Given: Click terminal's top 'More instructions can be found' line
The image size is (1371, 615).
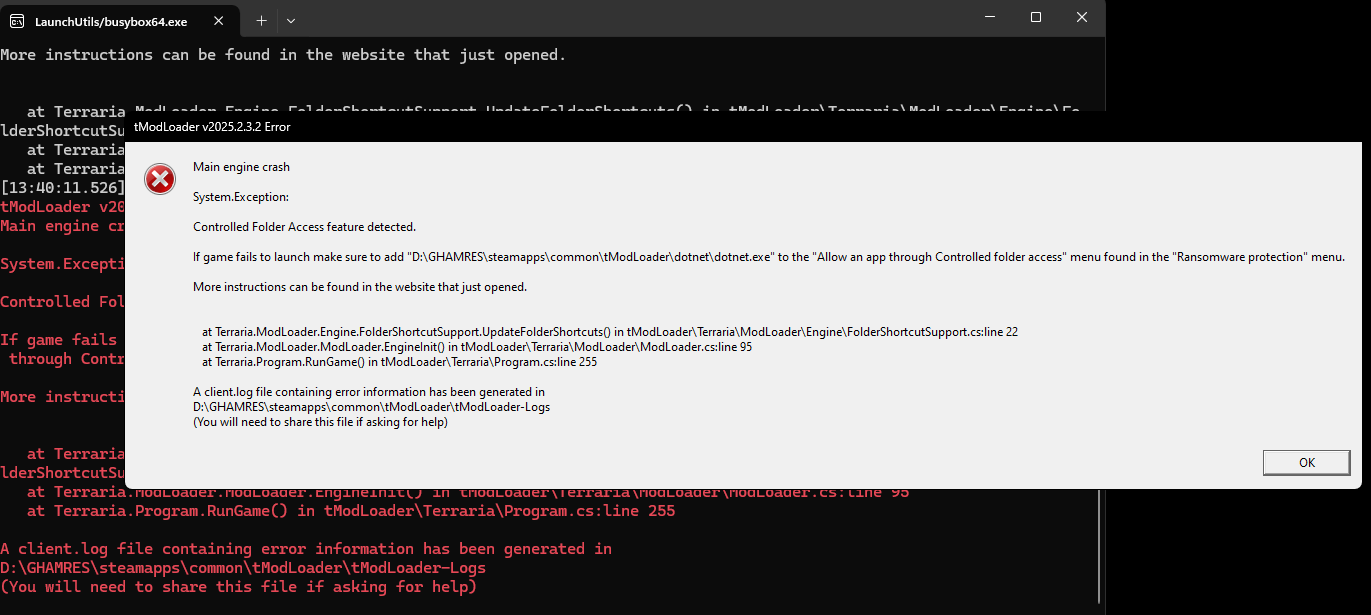Looking at the screenshot, I should (283, 55).
